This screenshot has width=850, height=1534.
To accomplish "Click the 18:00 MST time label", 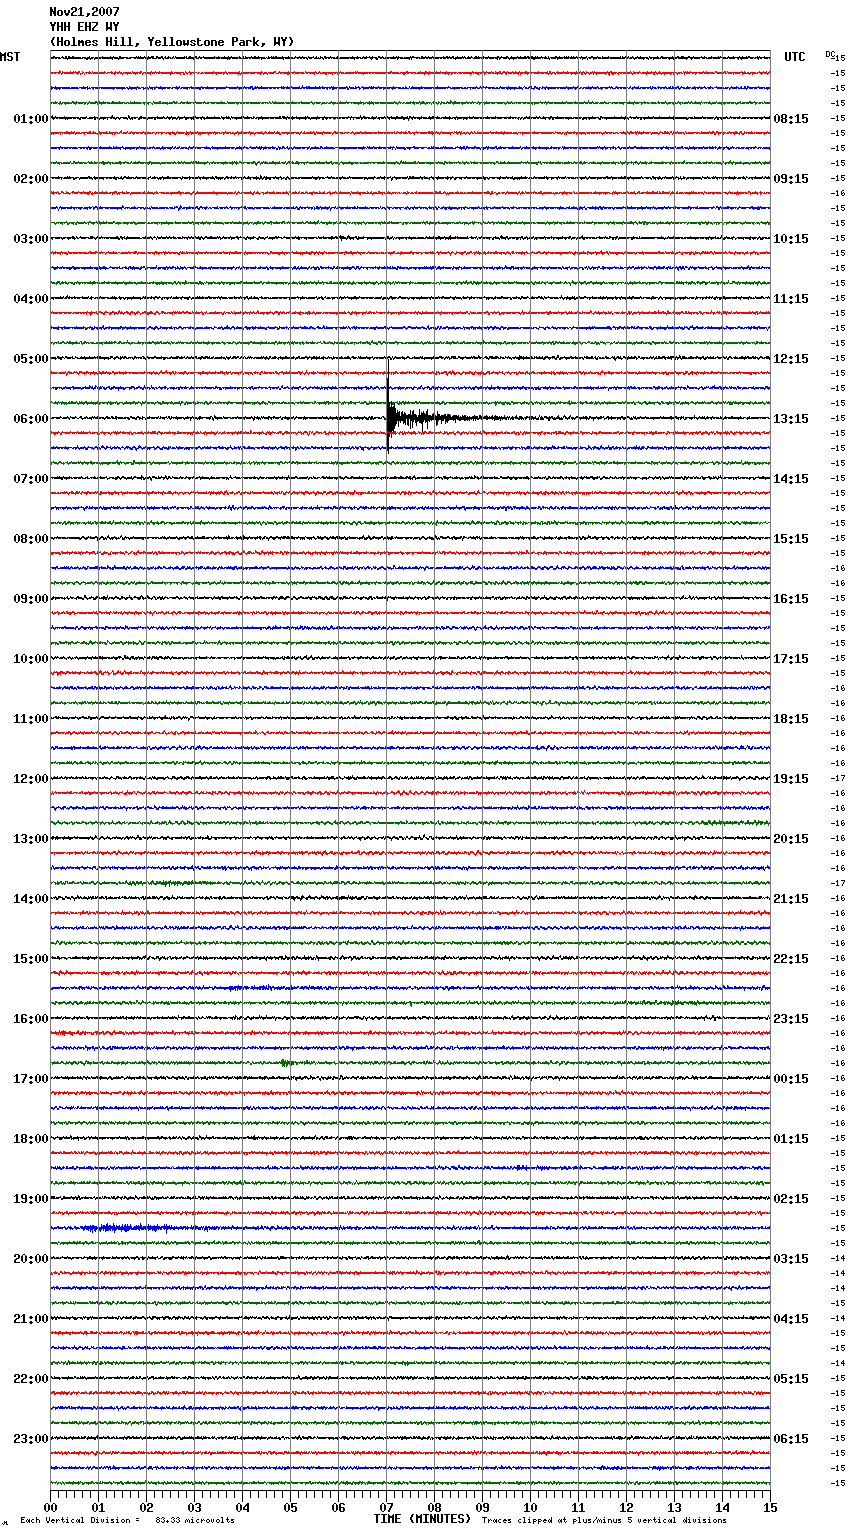I will pos(30,1139).
